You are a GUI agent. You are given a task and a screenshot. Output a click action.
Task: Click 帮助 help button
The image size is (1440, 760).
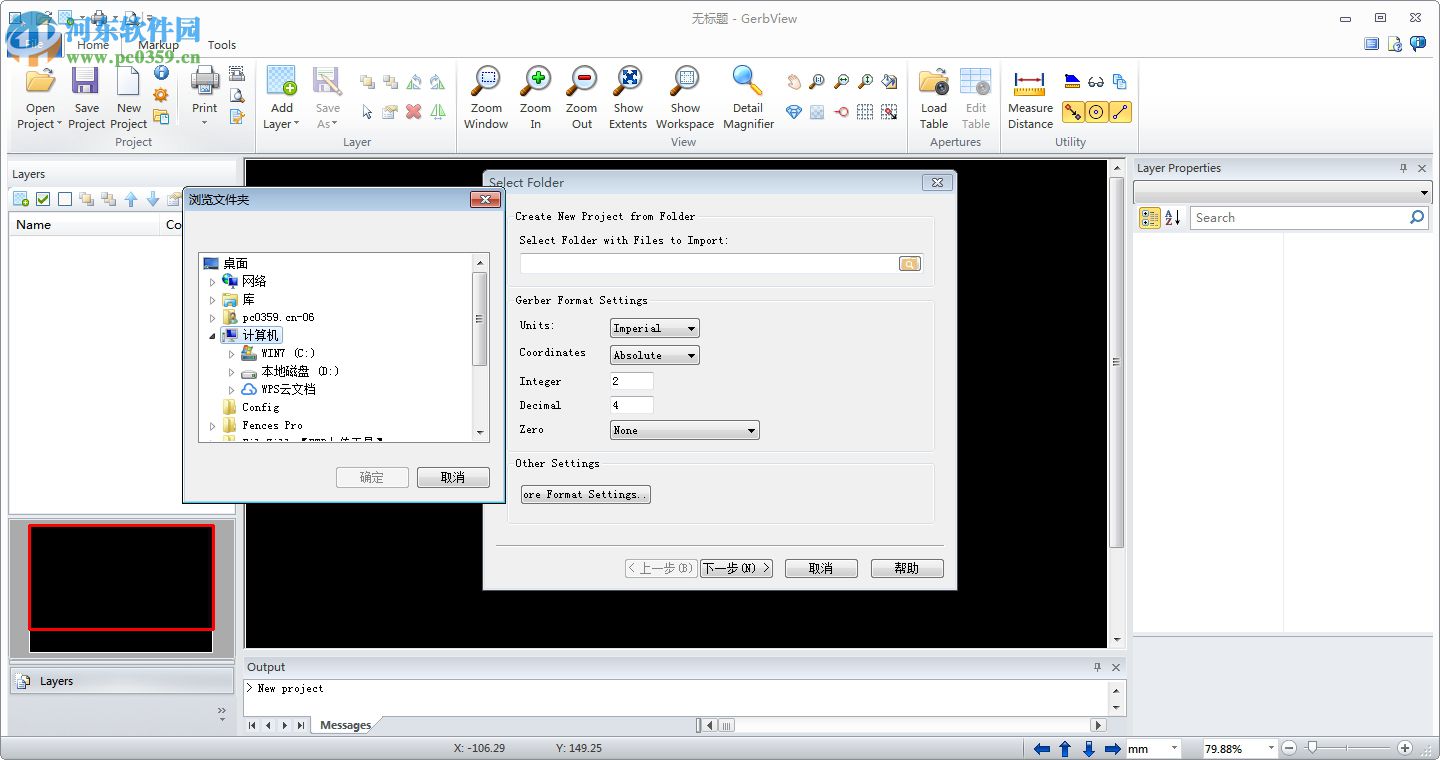(x=907, y=568)
